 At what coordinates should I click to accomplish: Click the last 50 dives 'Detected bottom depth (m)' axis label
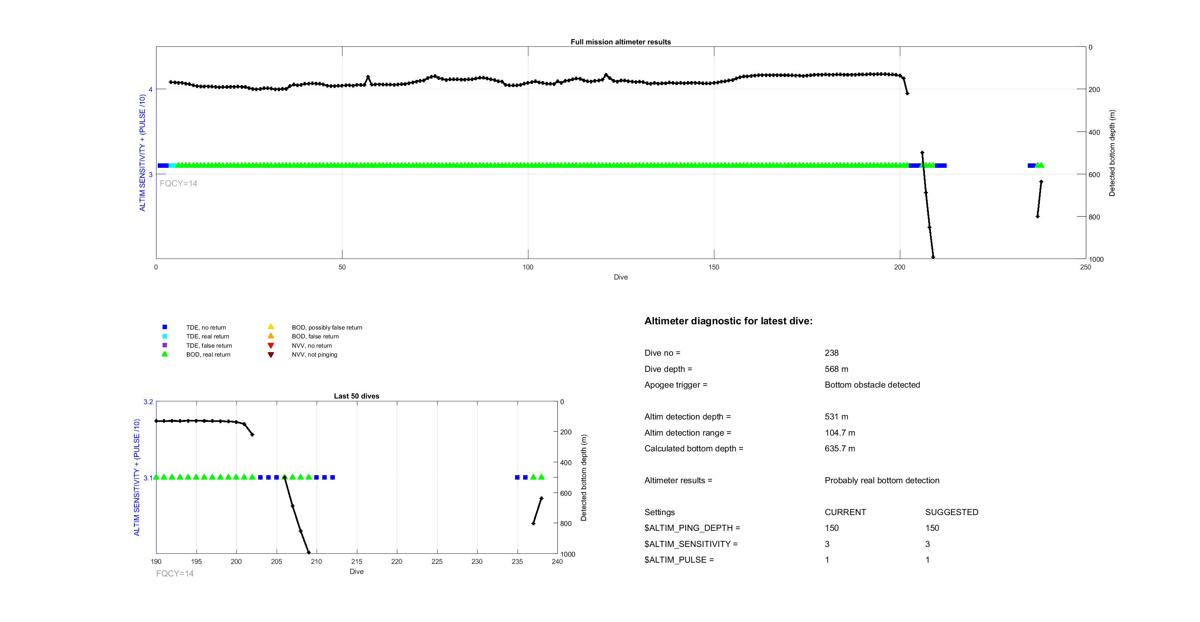click(583, 478)
